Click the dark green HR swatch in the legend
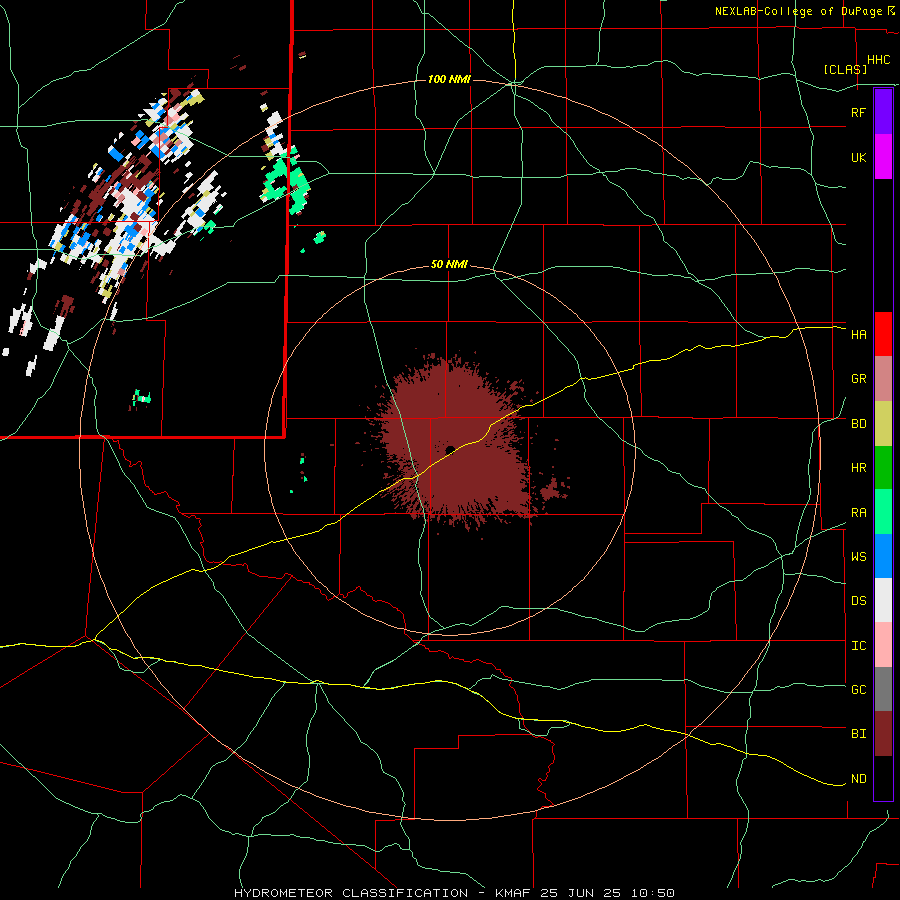900x900 pixels. [x=883, y=468]
